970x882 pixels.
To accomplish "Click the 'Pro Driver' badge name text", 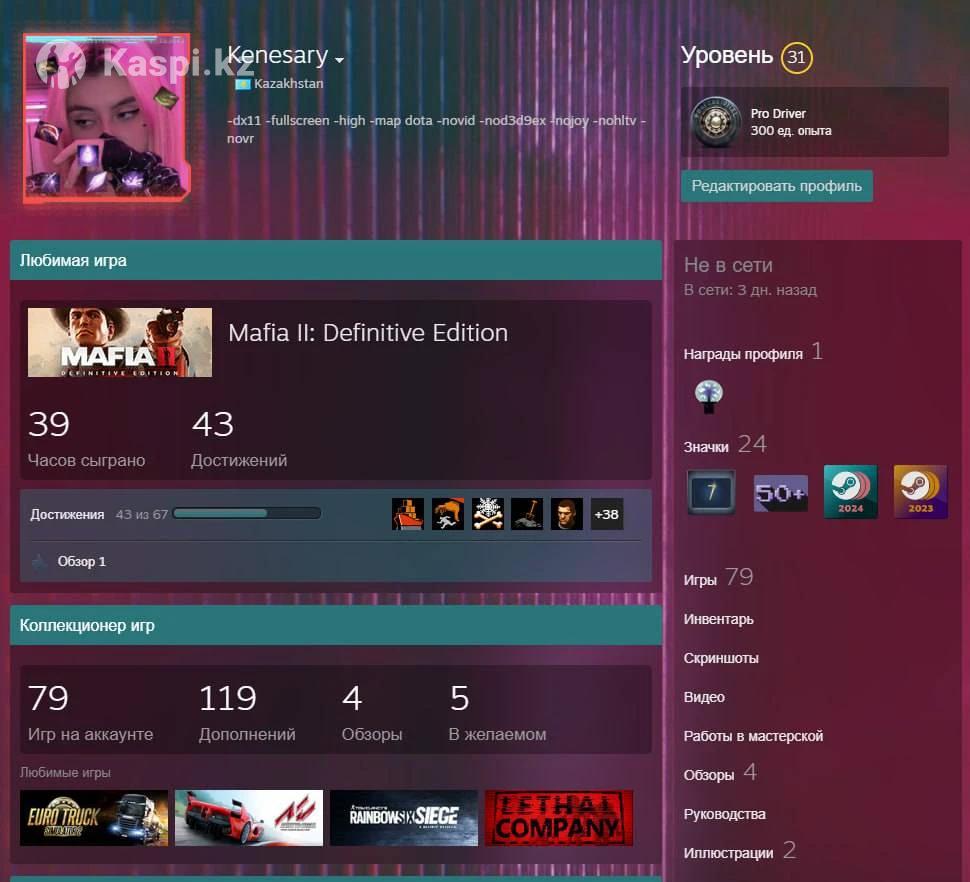I will 778,114.
